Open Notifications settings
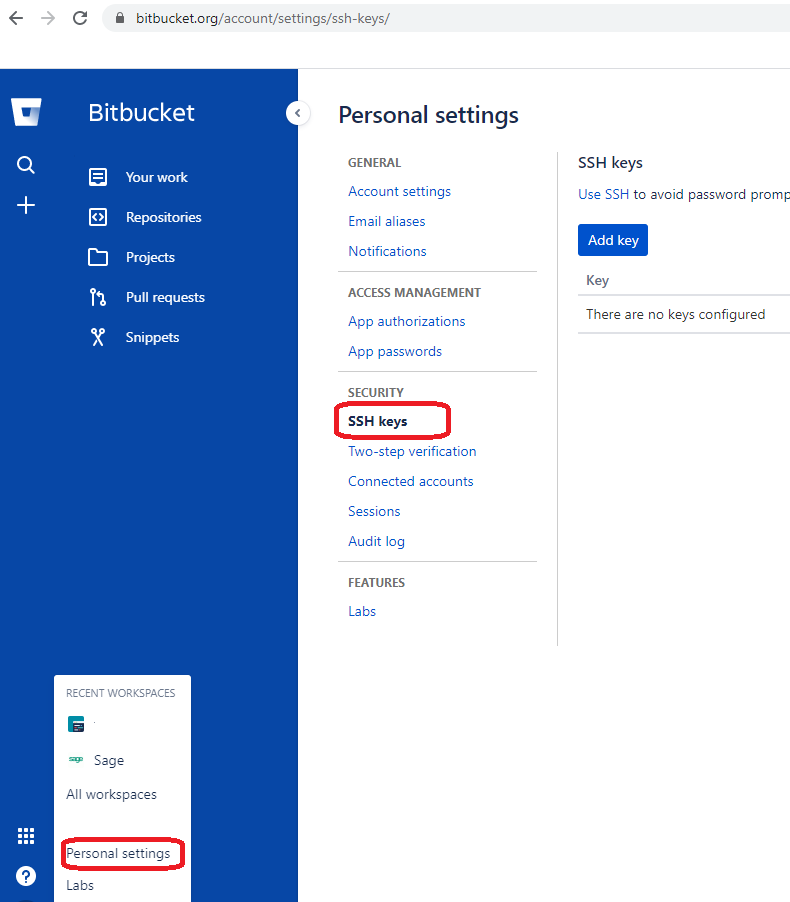 (x=387, y=251)
